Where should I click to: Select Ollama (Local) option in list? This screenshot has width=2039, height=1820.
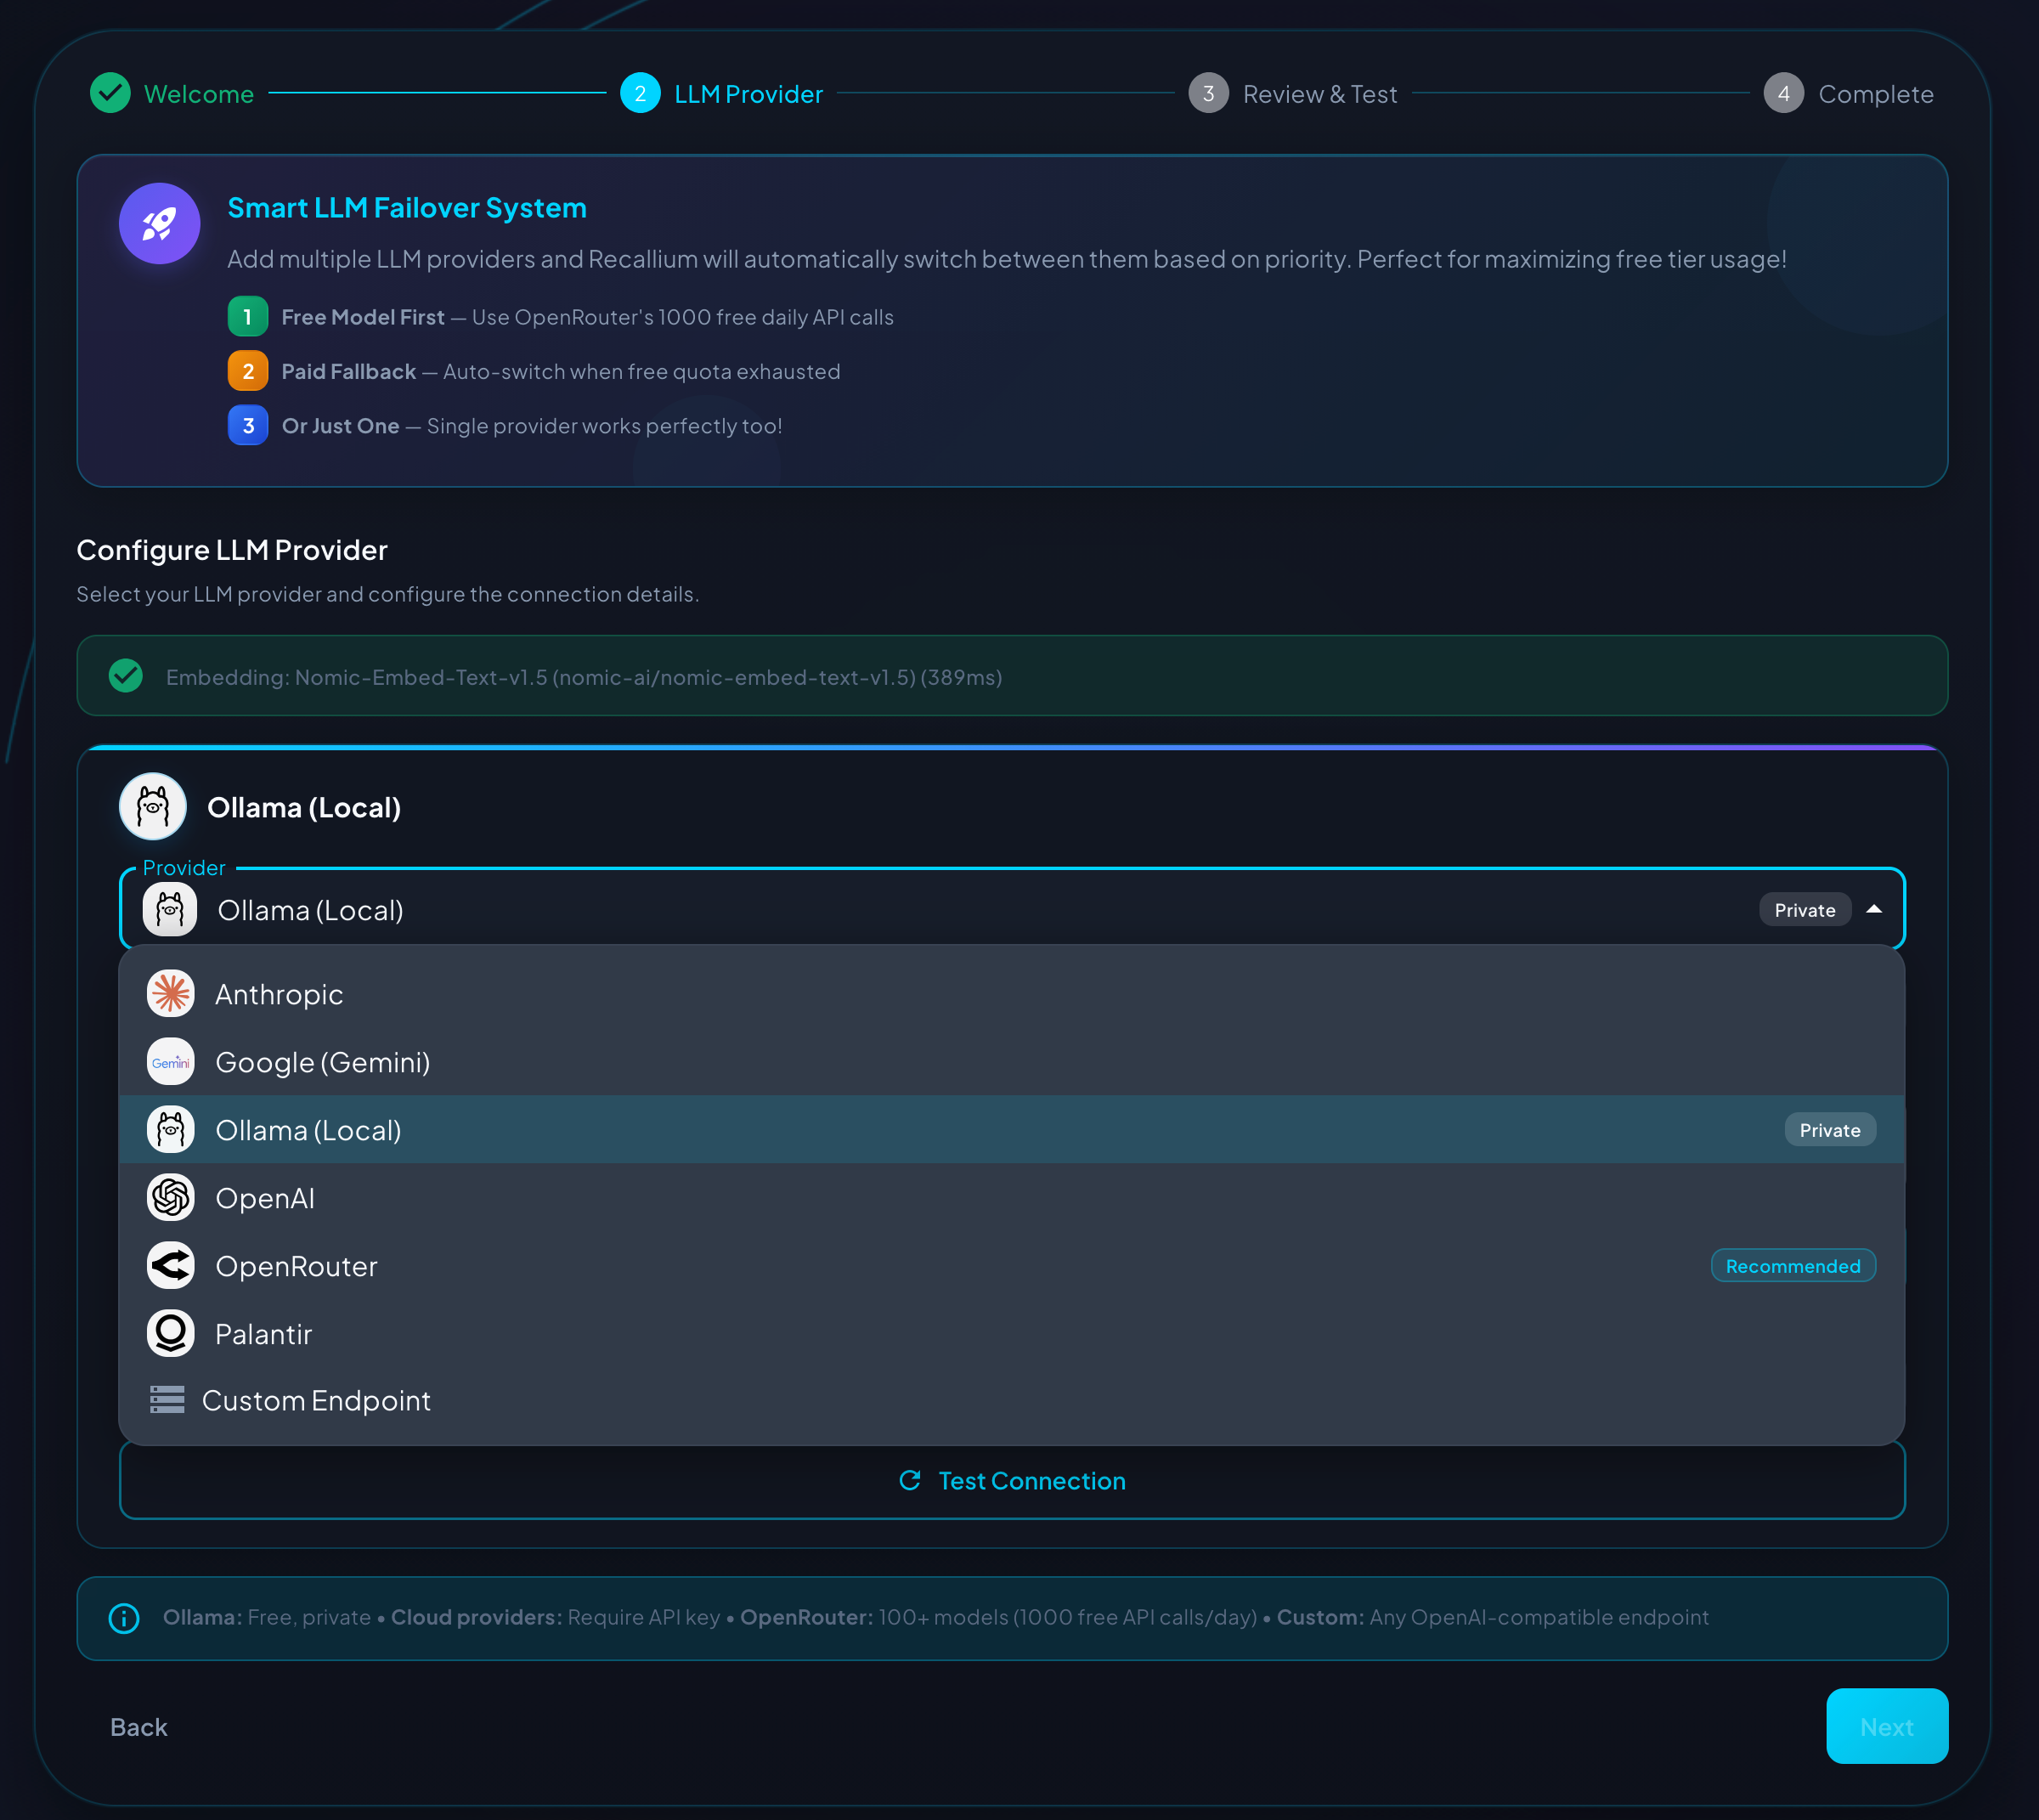pyautogui.click(x=1012, y=1130)
